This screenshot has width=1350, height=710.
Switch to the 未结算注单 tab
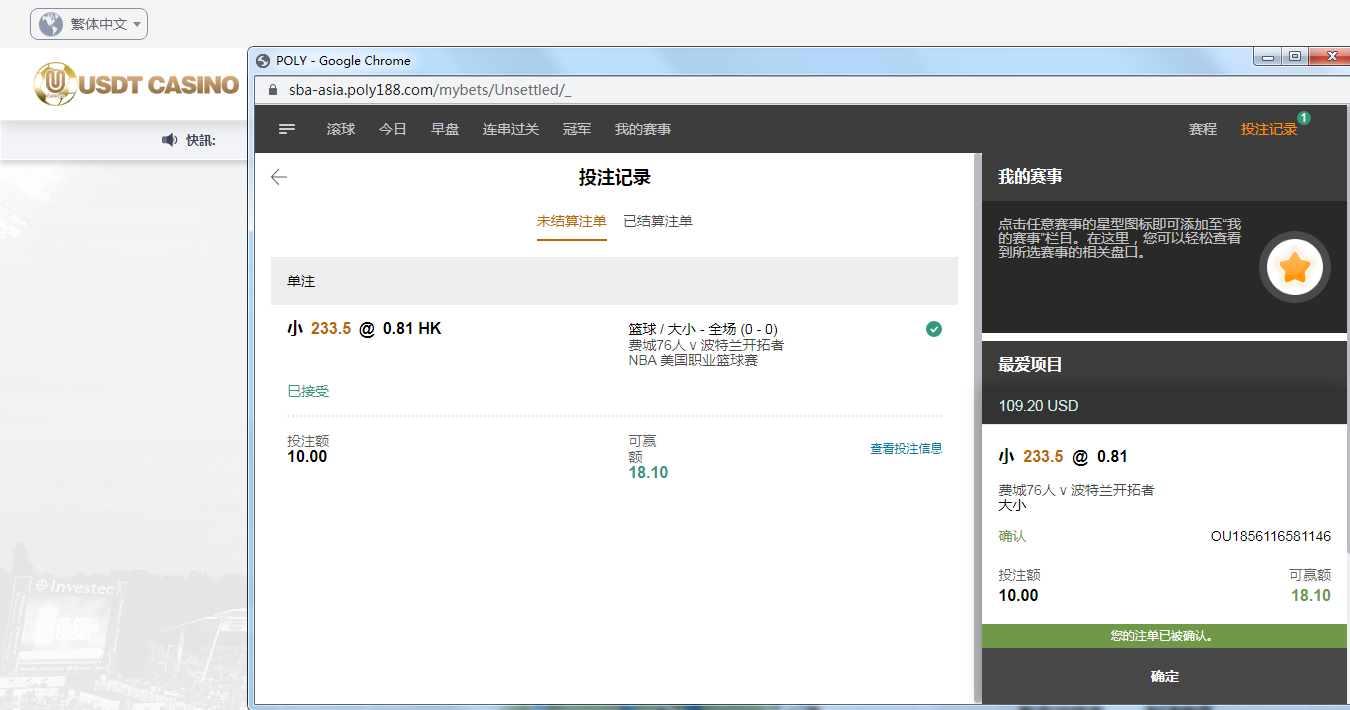pos(572,221)
